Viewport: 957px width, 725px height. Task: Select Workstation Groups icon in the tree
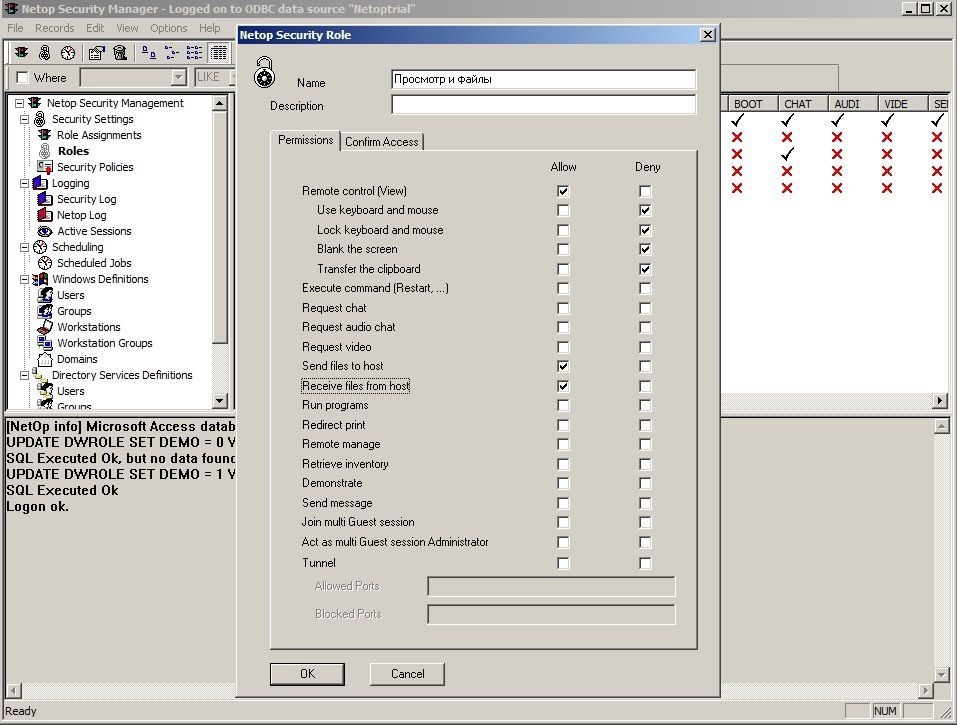45,343
